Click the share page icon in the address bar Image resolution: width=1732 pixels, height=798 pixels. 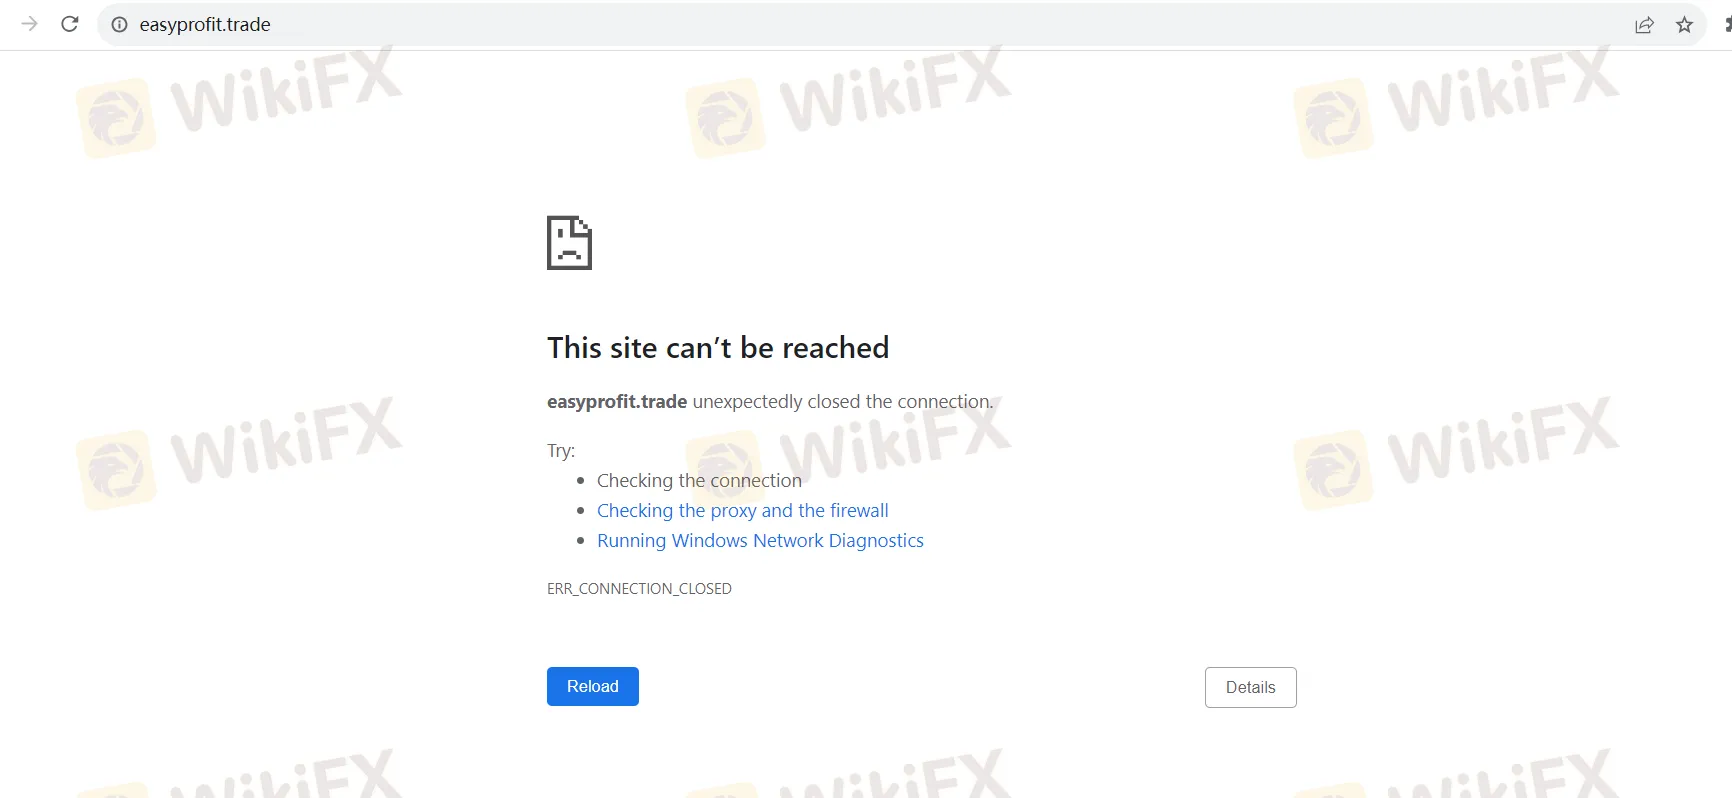coord(1644,25)
